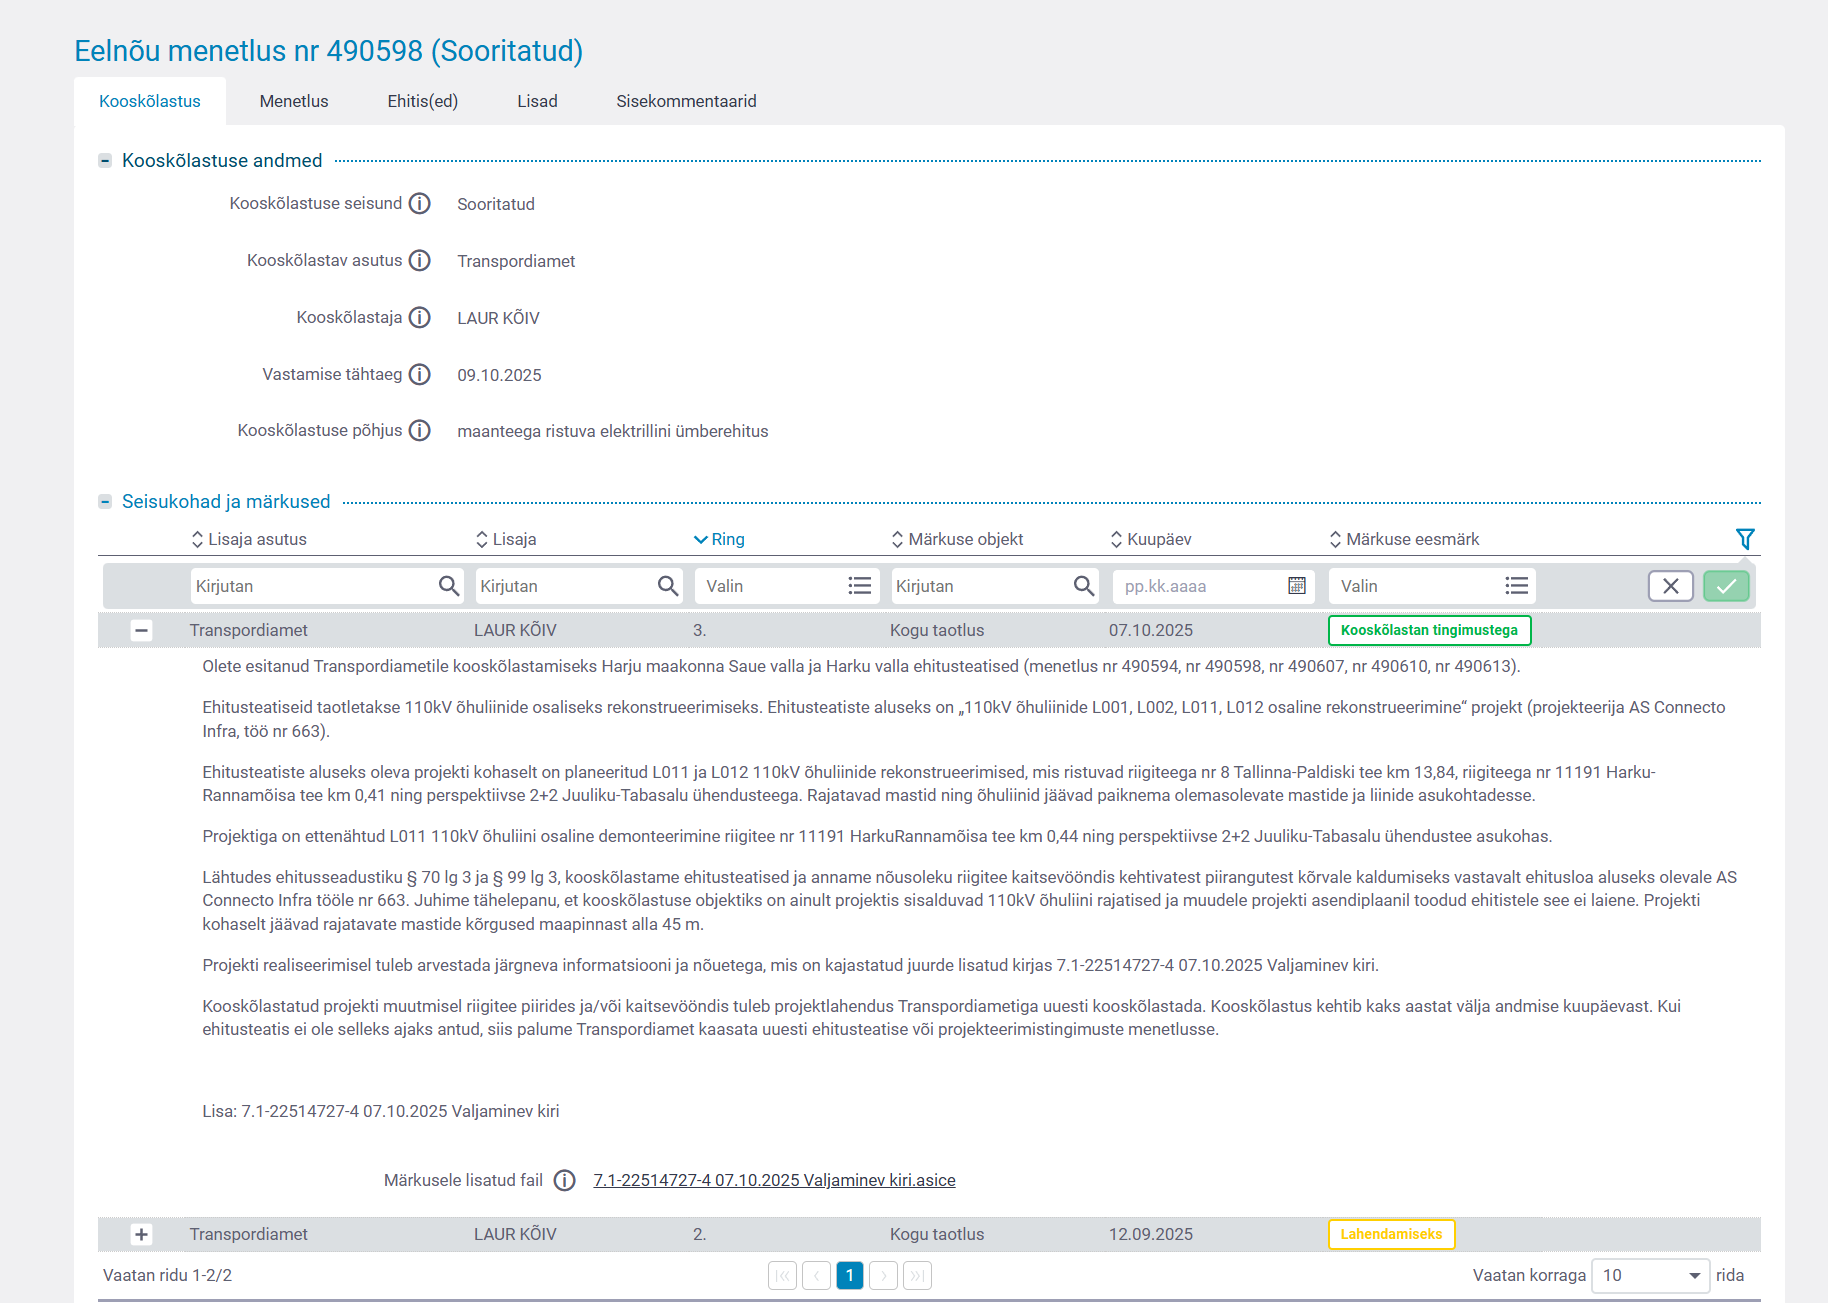1828x1303 pixels.
Task: Switch to the Menetlus tab
Action: (x=294, y=101)
